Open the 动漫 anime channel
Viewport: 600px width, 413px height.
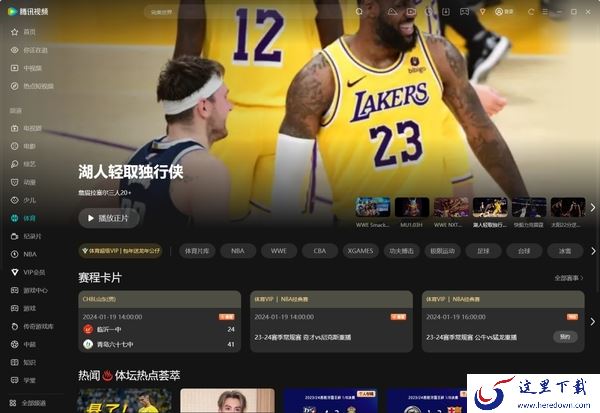pyautogui.click(x=23, y=182)
